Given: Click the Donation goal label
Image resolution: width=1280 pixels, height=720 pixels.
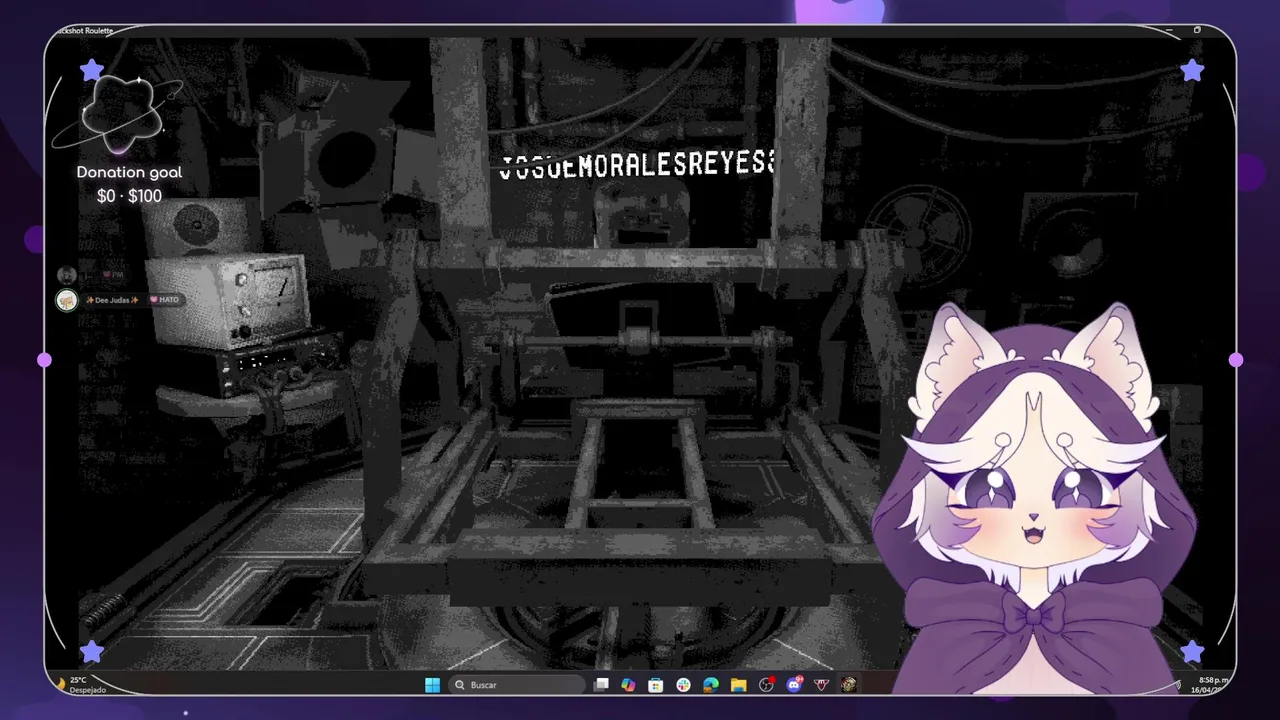Looking at the screenshot, I should (129, 172).
